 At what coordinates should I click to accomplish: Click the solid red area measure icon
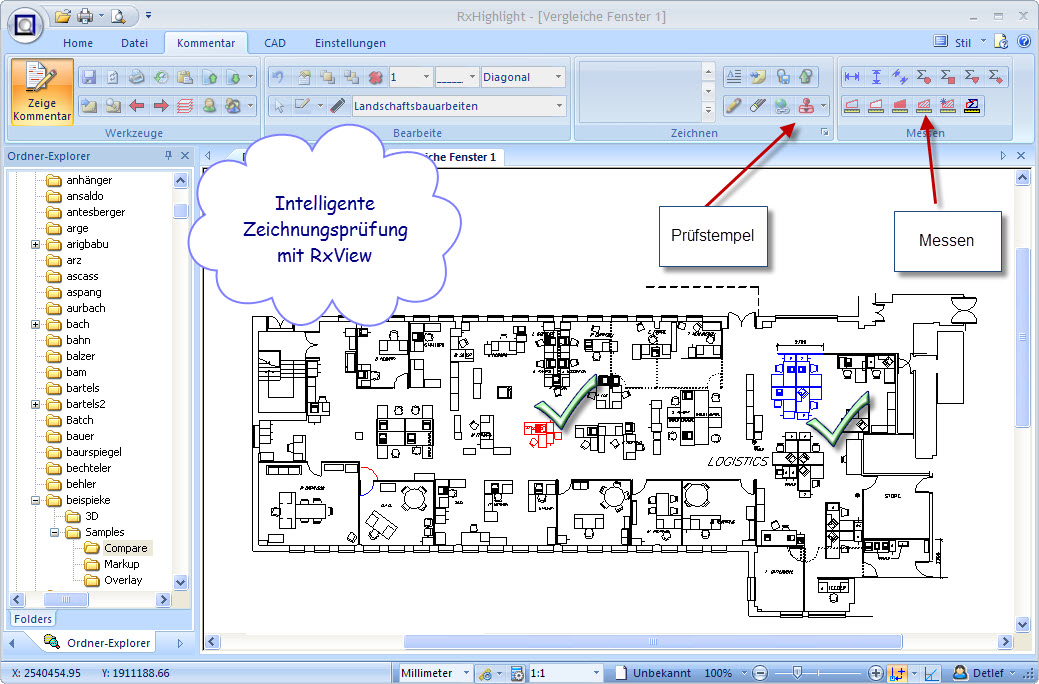click(900, 105)
